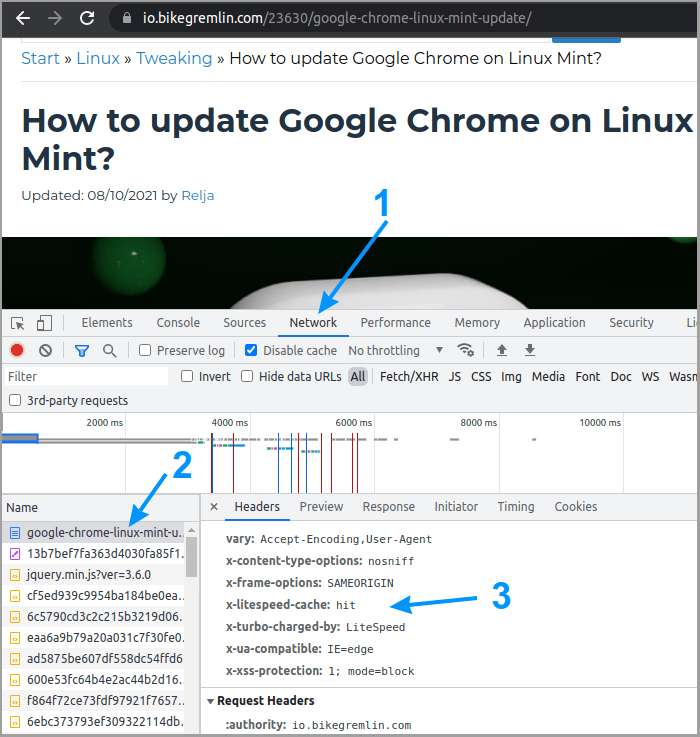Click script icon beside 6c5790cd3c2c215b3219d06
Viewport: 700px width, 737px height.
coord(15,617)
